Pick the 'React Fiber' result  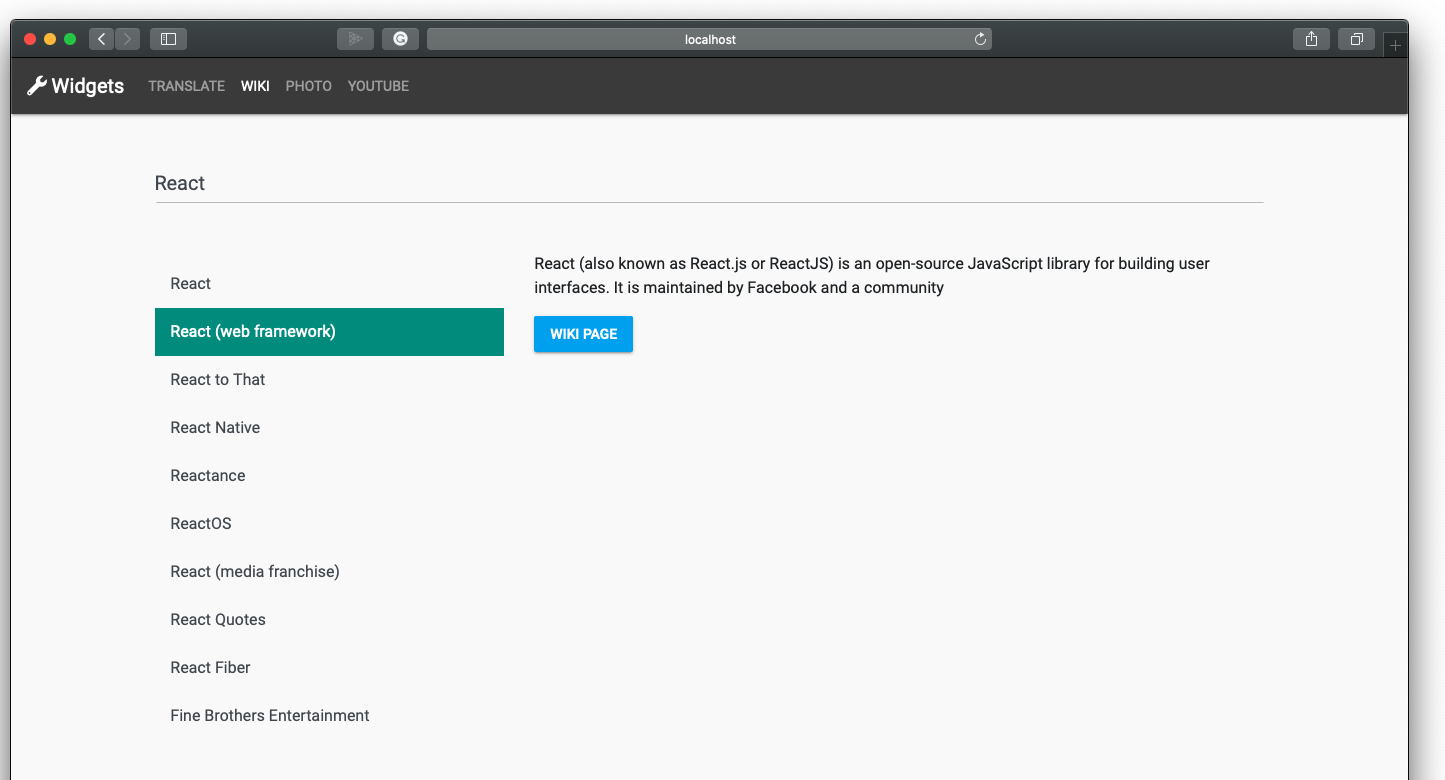click(x=329, y=668)
